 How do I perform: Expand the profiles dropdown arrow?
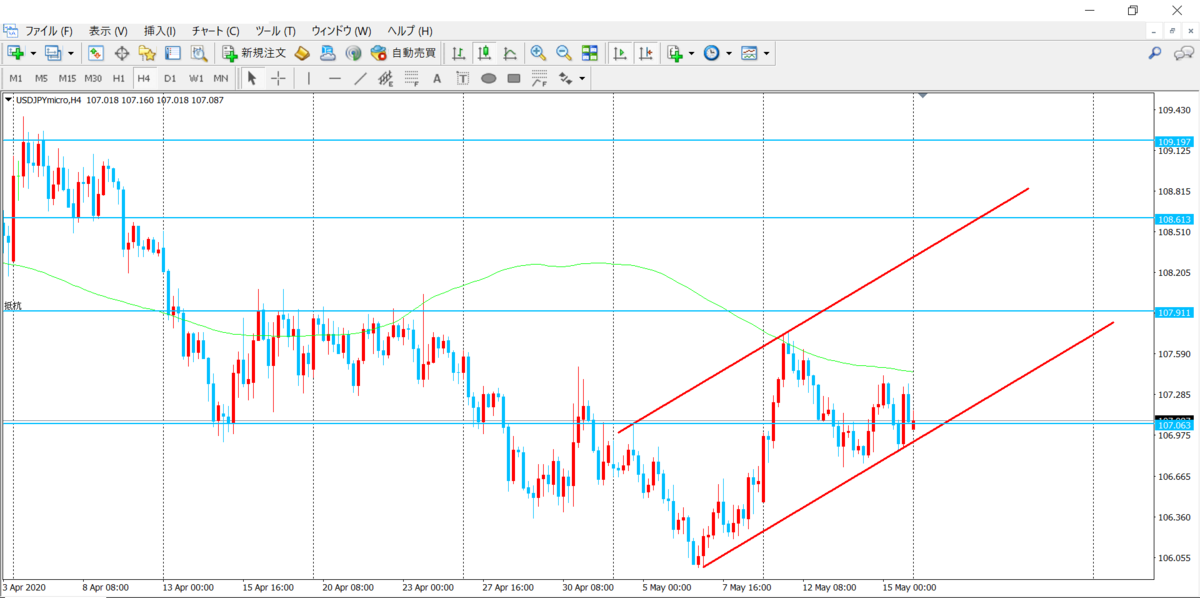(x=71, y=53)
